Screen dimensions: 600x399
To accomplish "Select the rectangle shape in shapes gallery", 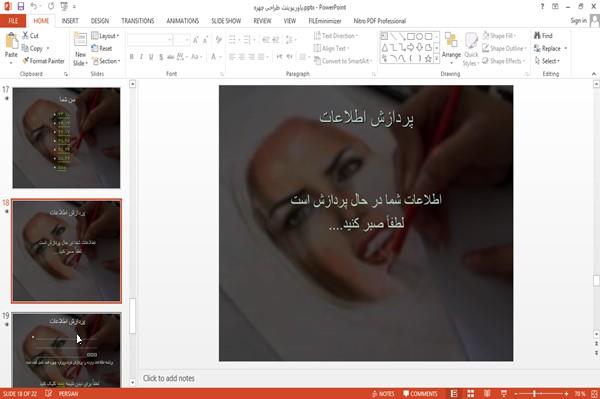I will coord(411,36).
